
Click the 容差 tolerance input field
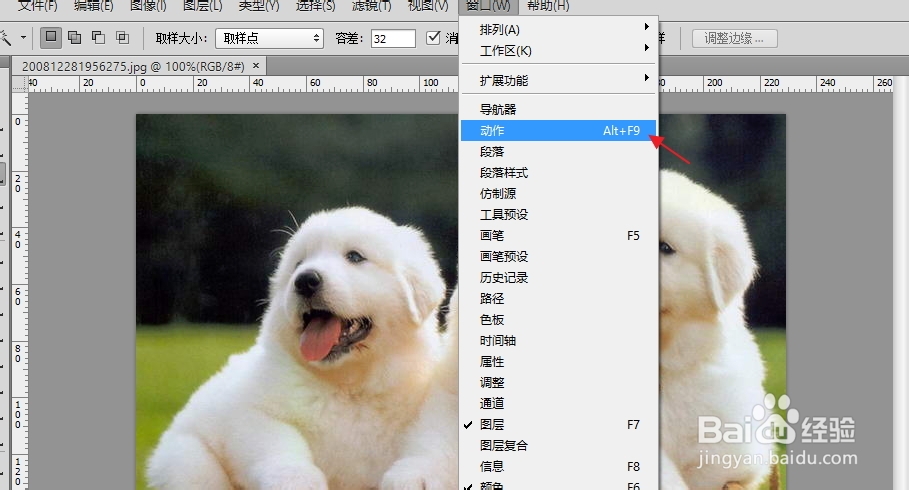393,38
